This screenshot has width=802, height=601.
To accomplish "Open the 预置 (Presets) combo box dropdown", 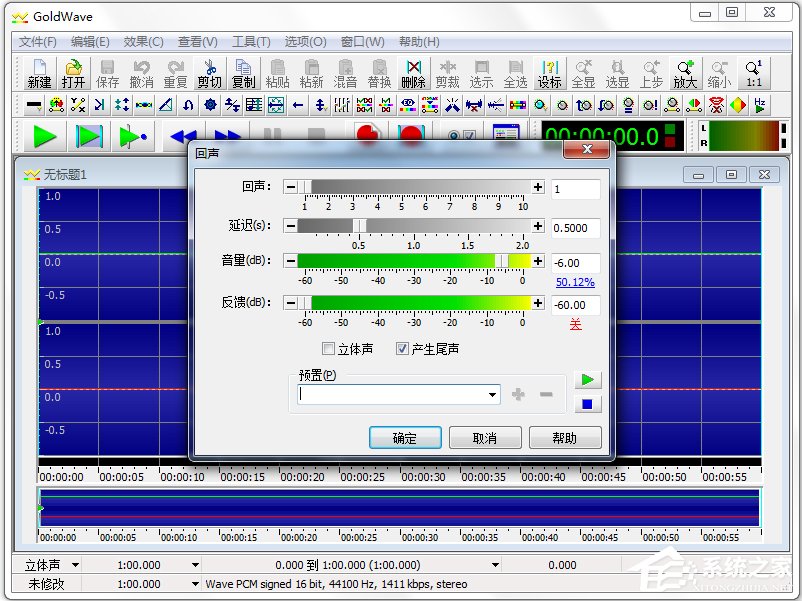I will pos(492,395).
